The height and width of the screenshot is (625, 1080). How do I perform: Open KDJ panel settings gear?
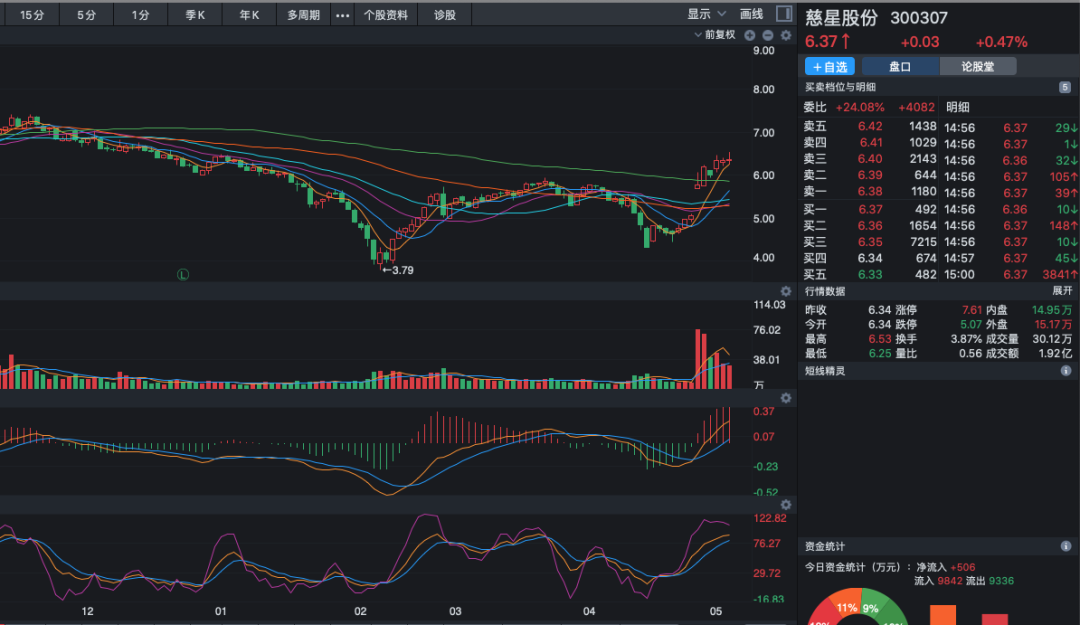(x=786, y=504)
